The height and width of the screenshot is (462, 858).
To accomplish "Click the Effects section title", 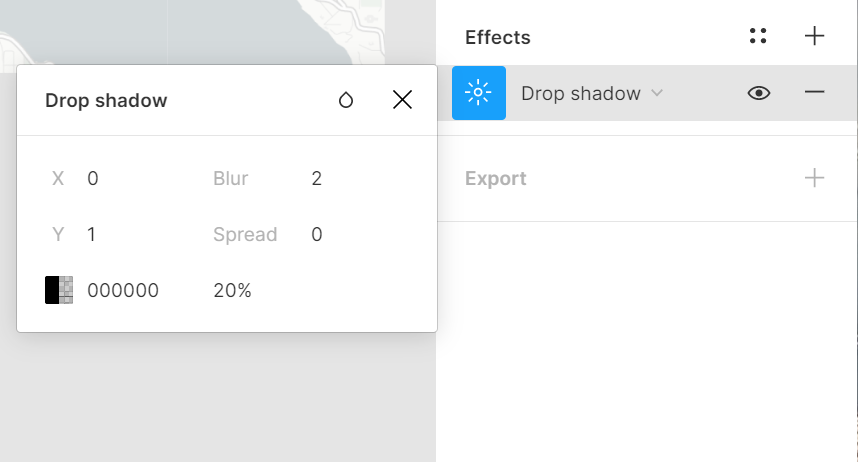I will coord(498,37).
